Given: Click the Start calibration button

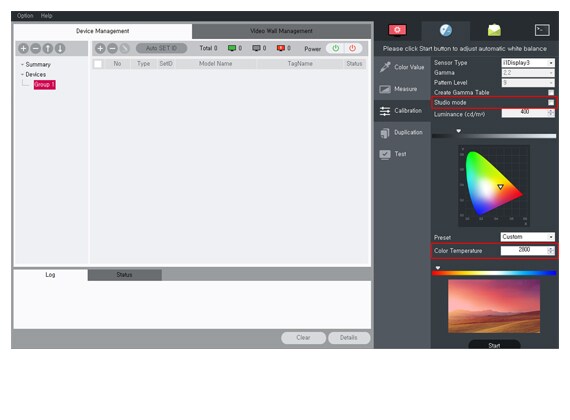Looking at the screenshot, I should click(494, 345).
